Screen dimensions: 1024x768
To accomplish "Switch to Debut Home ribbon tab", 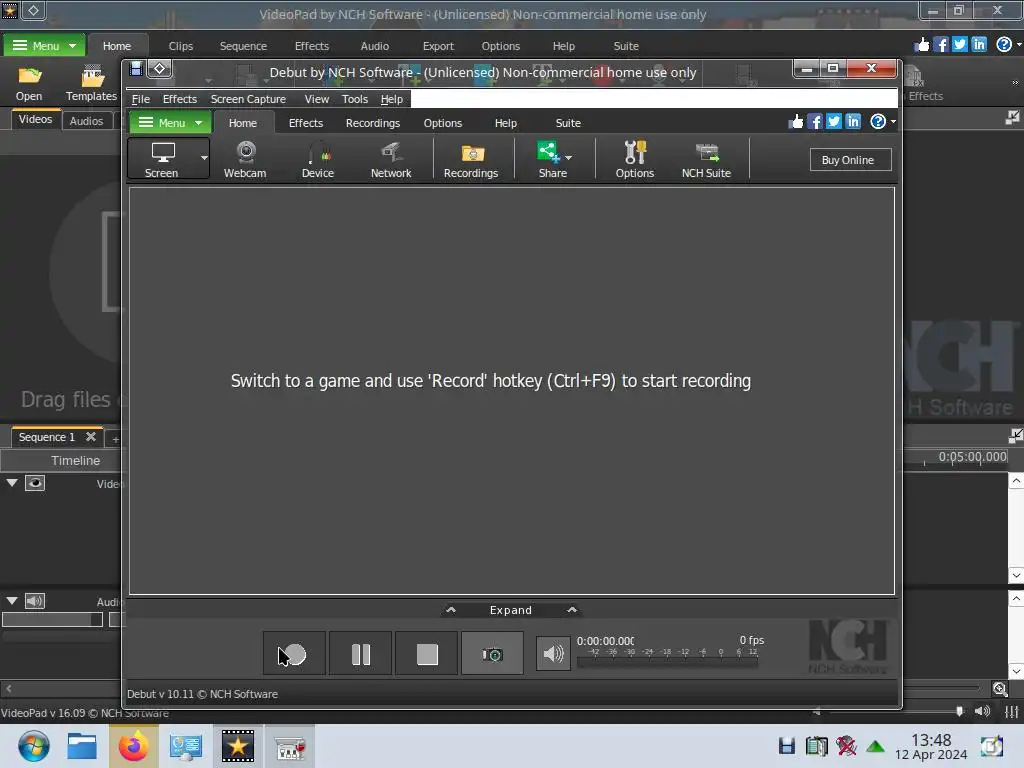I will pos(242,123).
